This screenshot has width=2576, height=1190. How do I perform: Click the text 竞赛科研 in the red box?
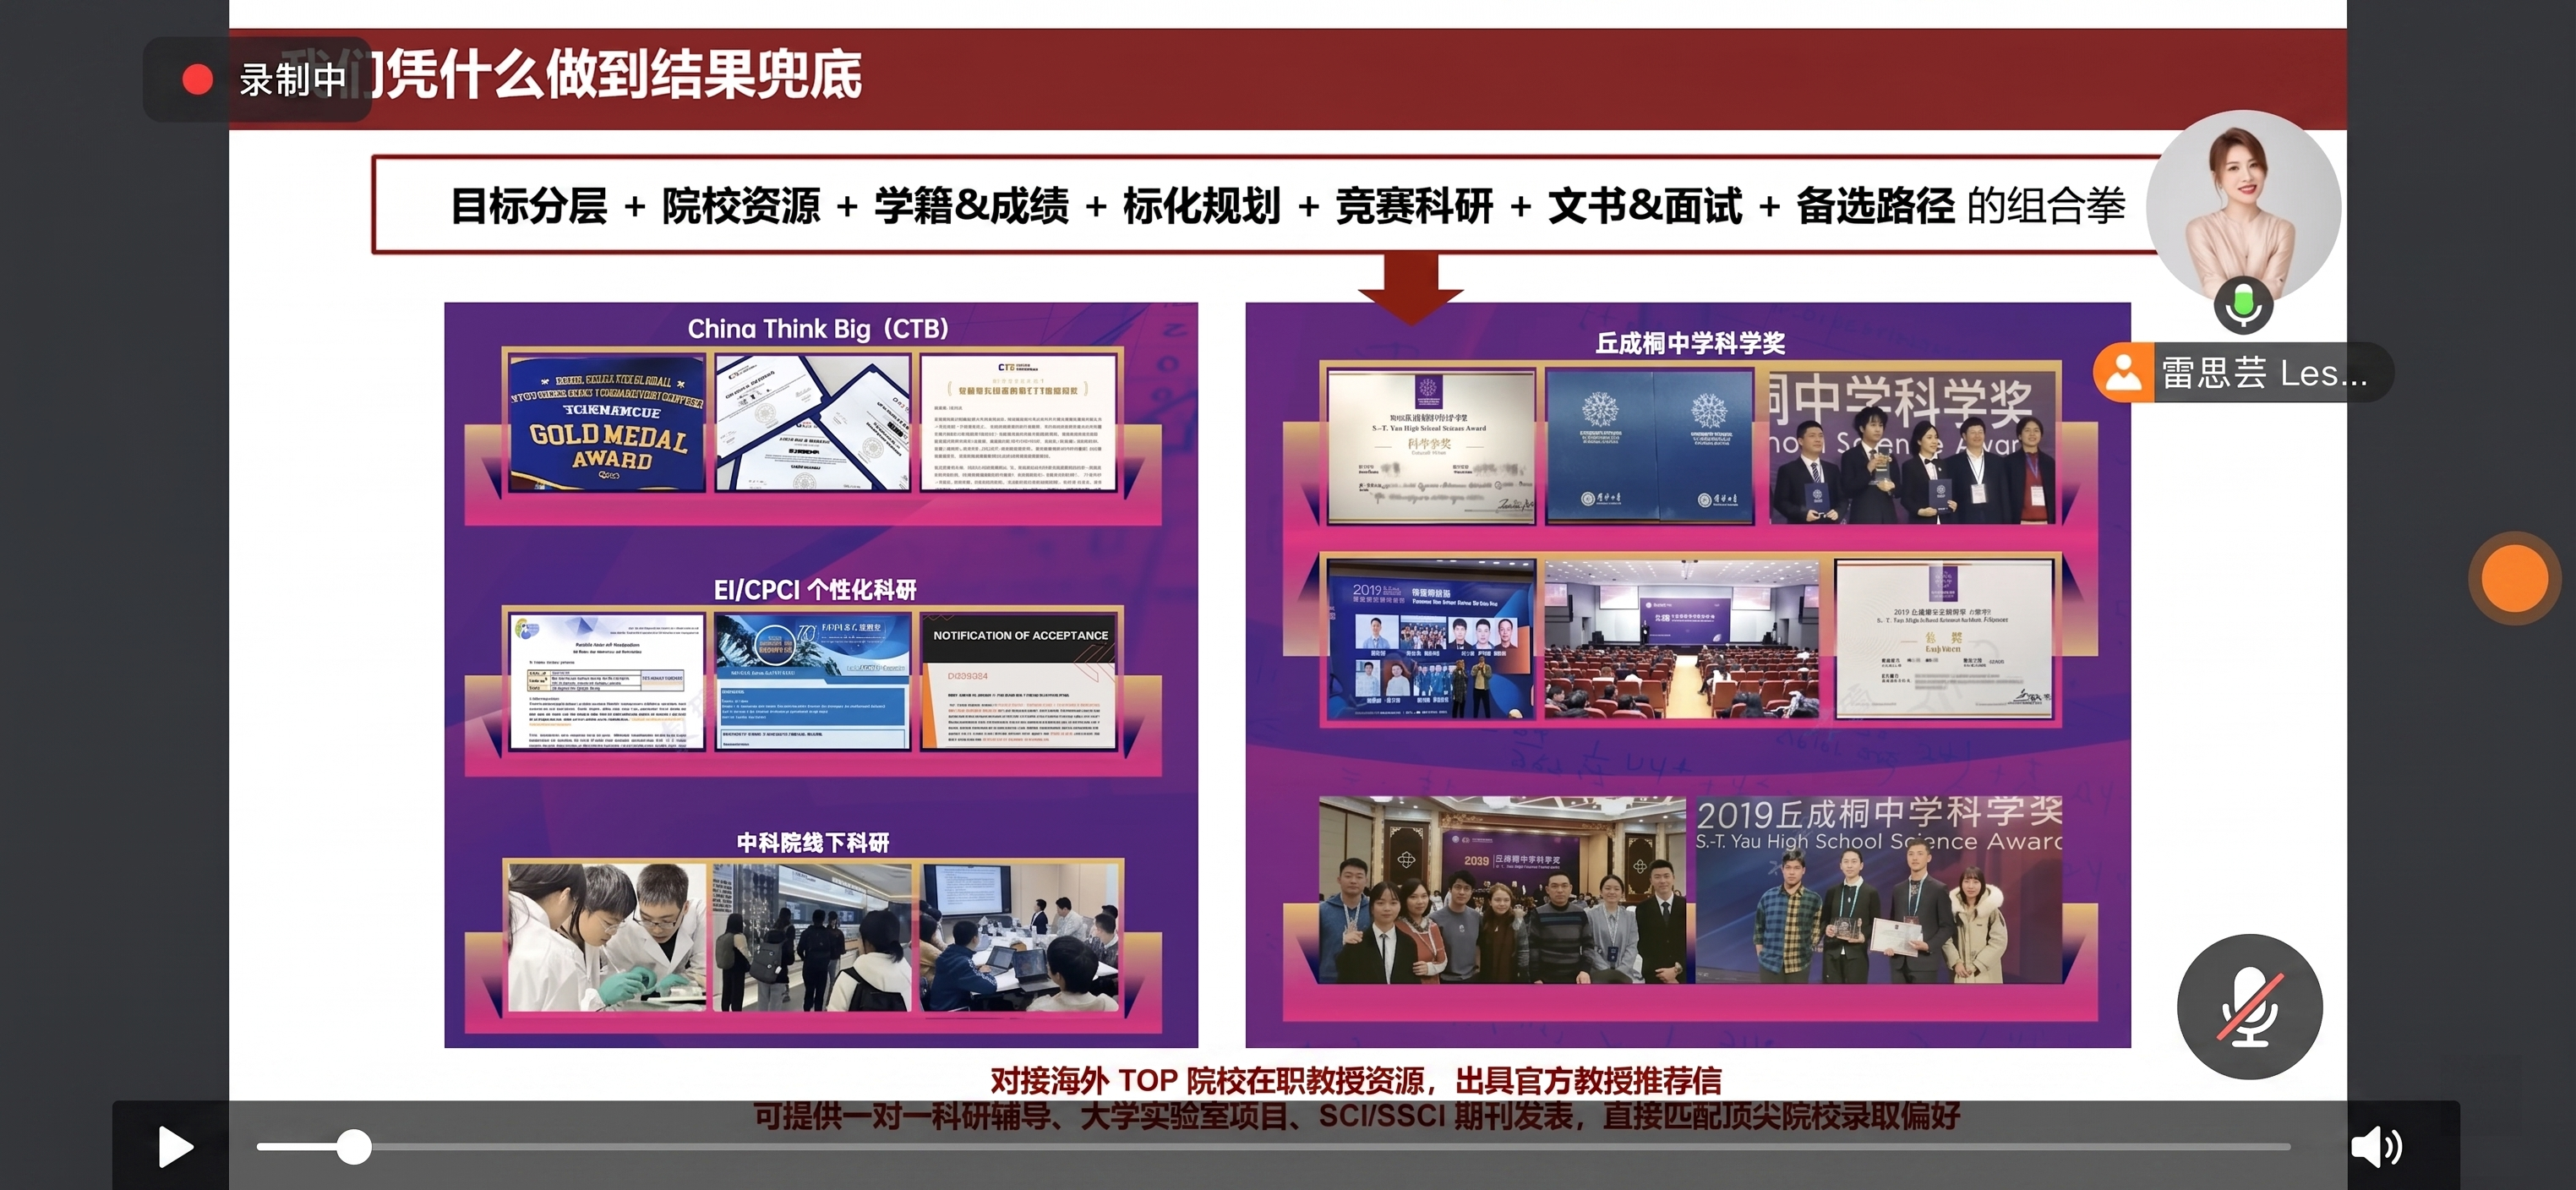pos(1414,206)
